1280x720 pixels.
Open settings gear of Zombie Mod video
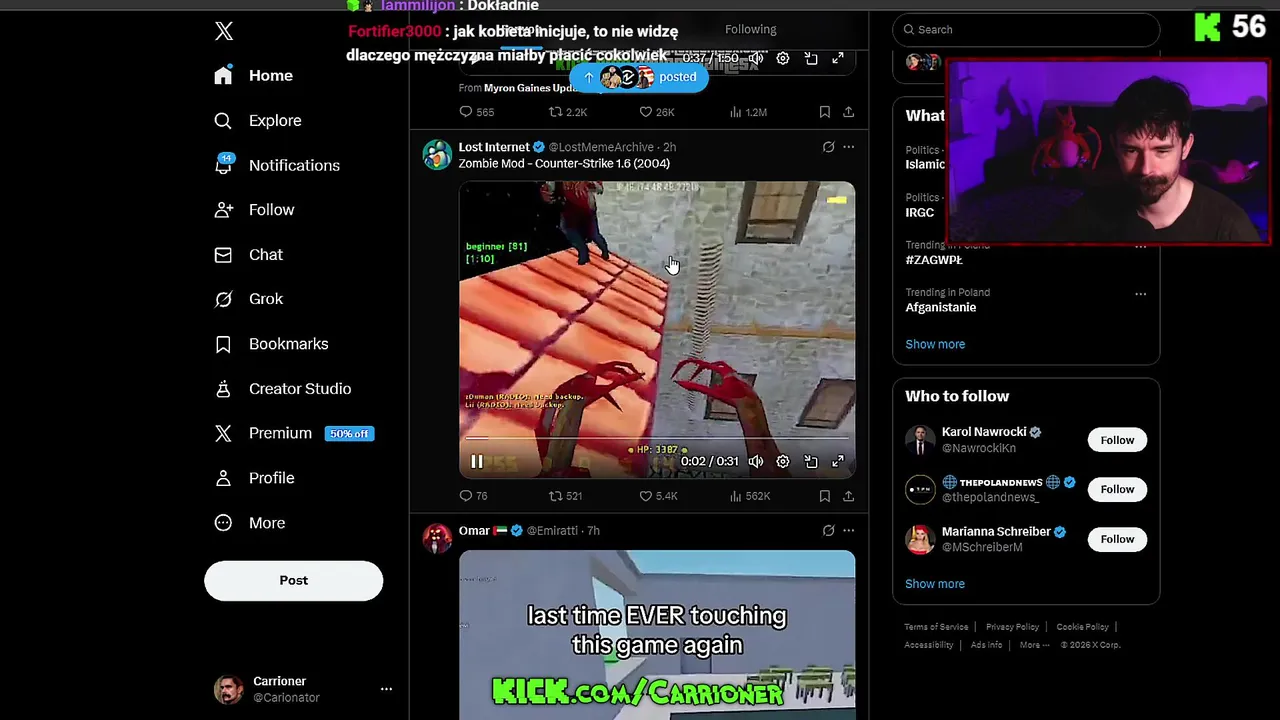pos(783,461)
